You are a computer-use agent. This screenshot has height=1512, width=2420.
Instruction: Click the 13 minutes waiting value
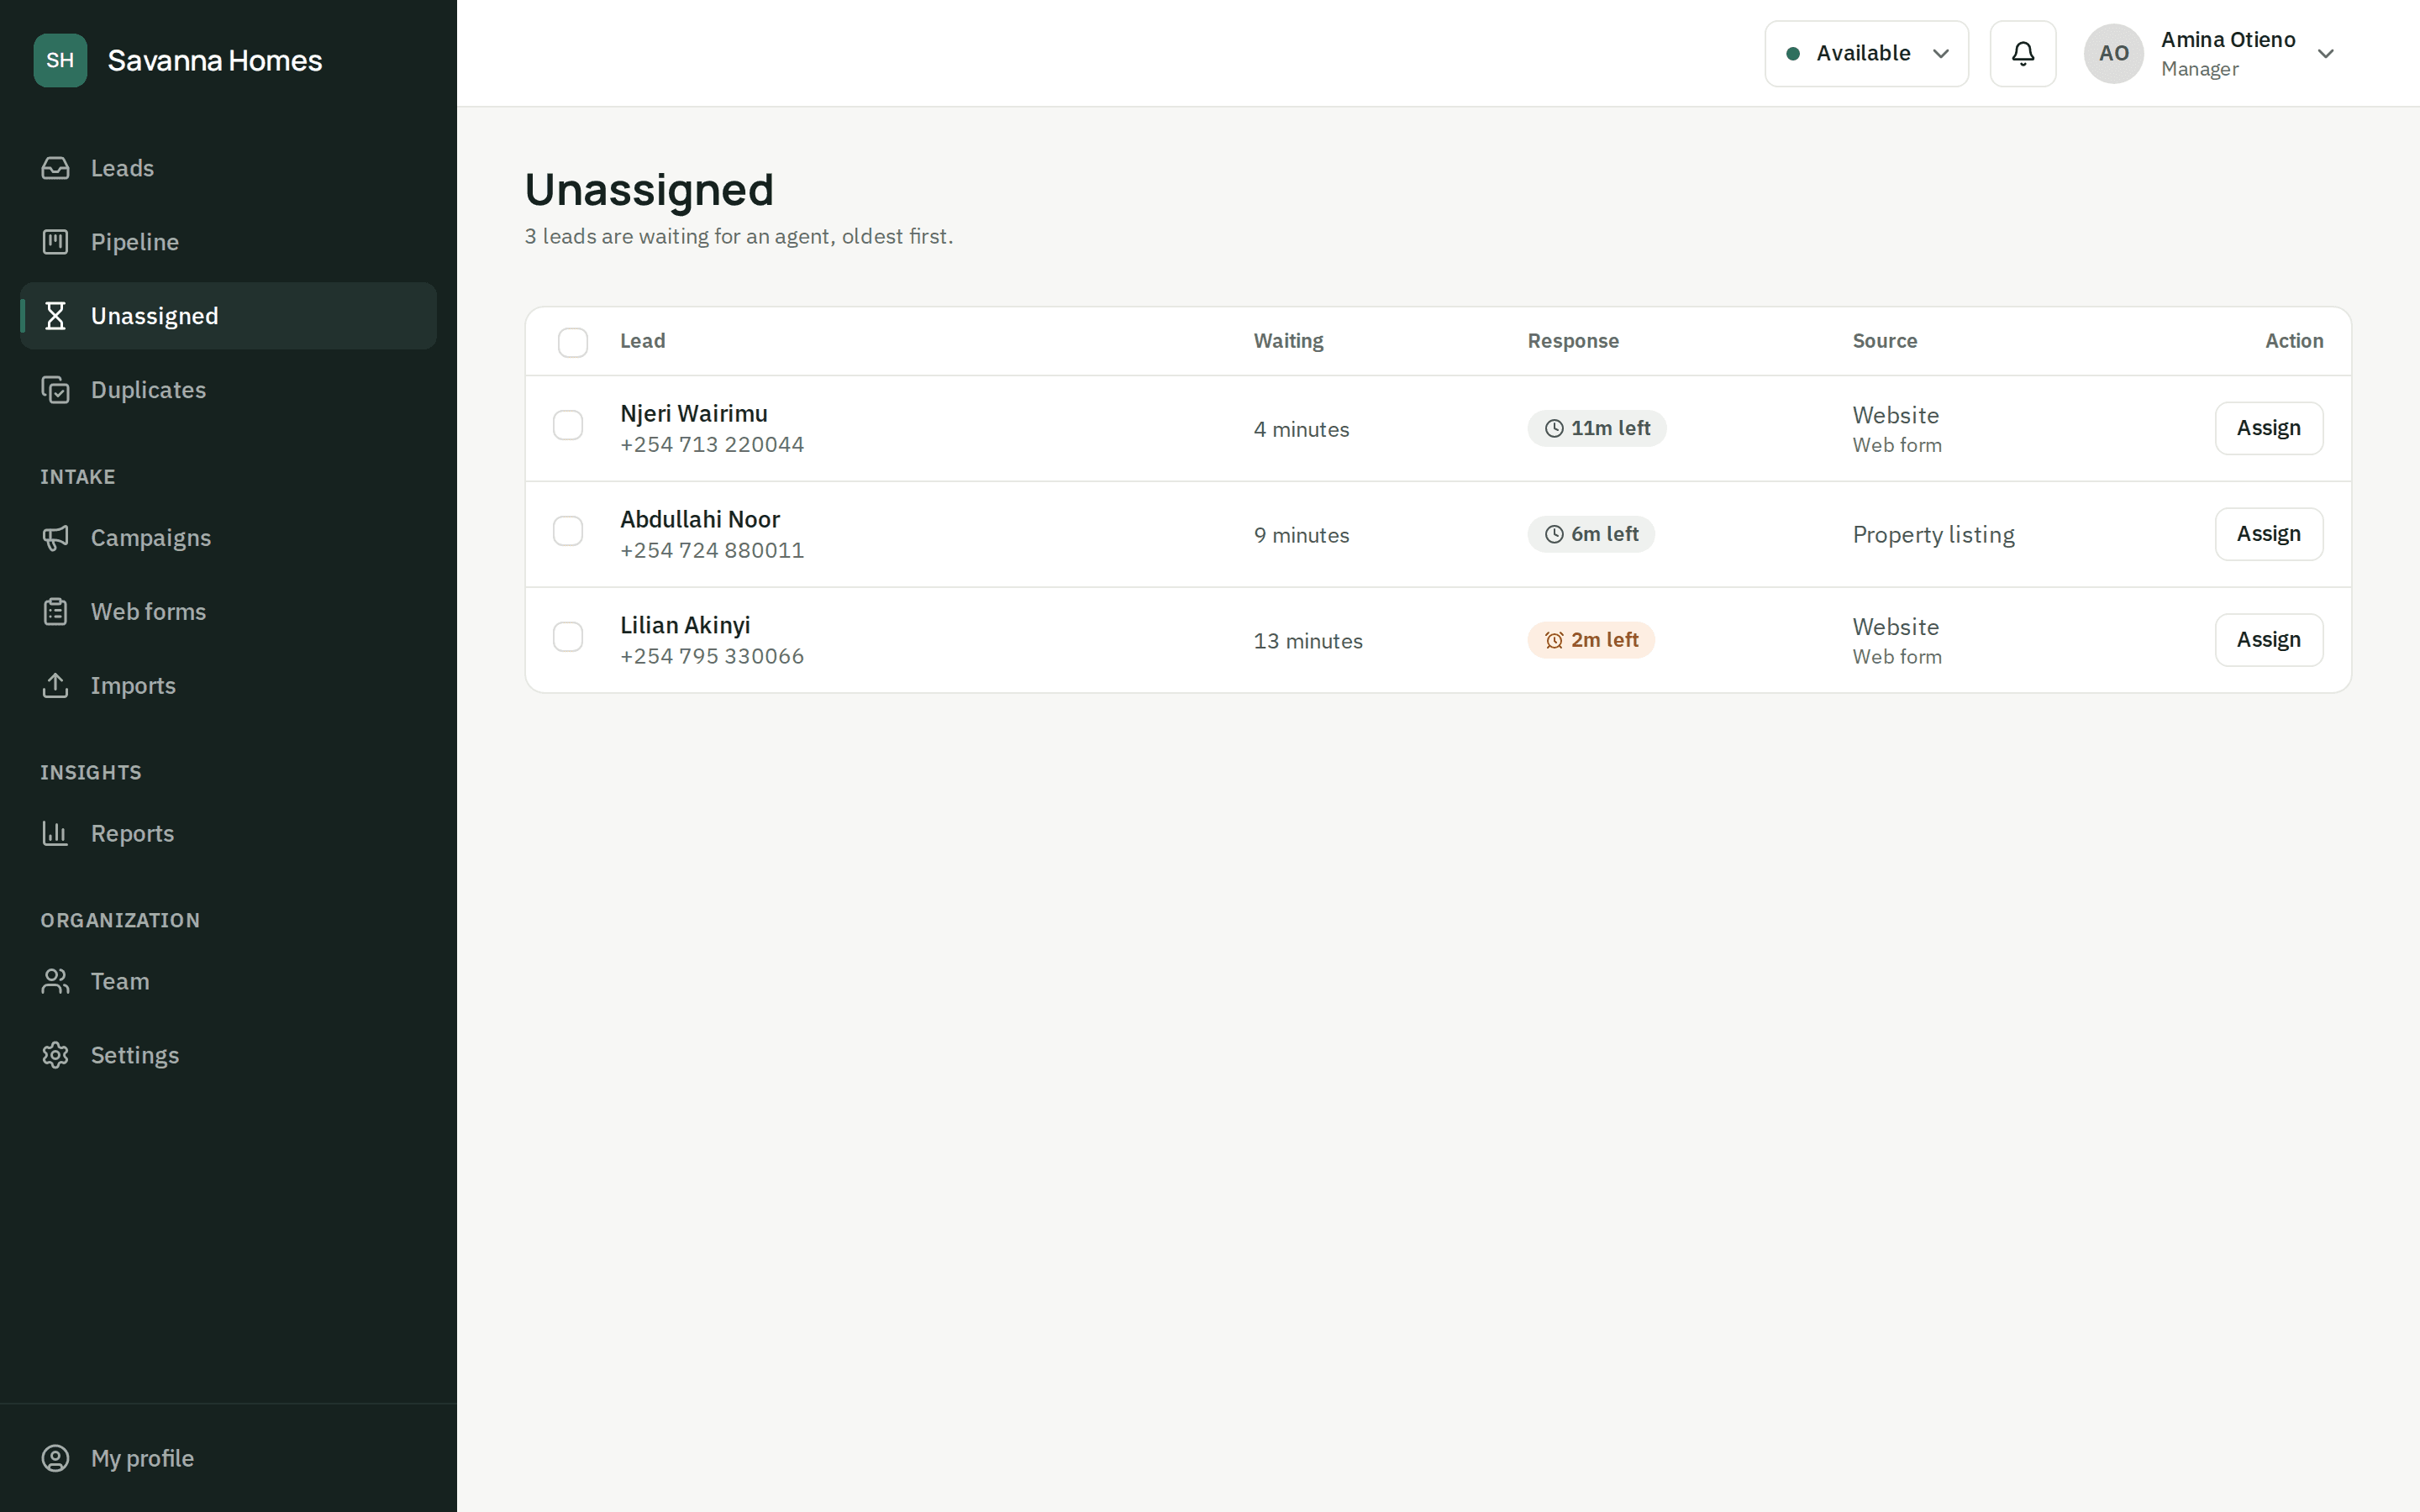(1308, 641)
